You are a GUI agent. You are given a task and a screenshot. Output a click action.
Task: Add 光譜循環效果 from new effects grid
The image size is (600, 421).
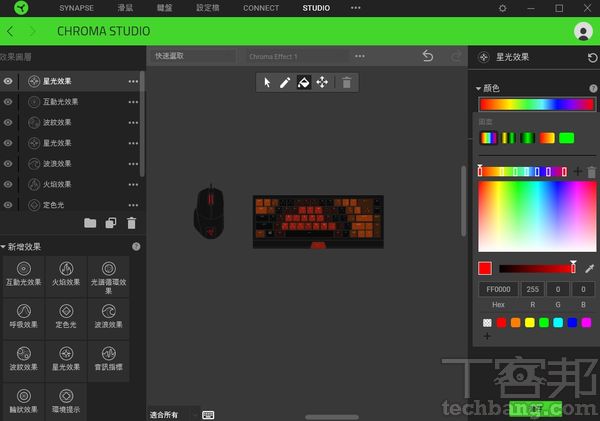pyautogui.click(x=109, y=277)
